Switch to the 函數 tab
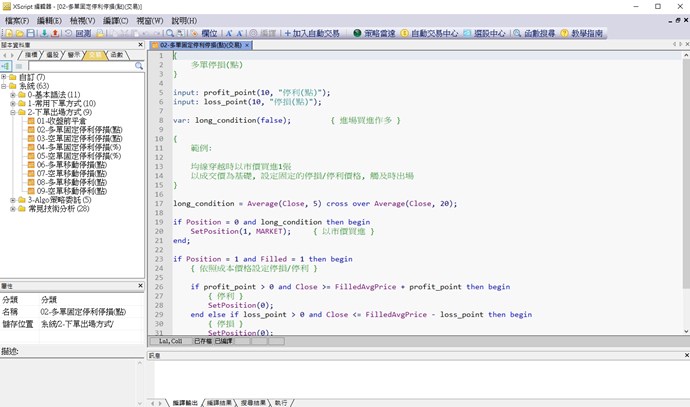 pyautogui.click(x=117, y=55)
